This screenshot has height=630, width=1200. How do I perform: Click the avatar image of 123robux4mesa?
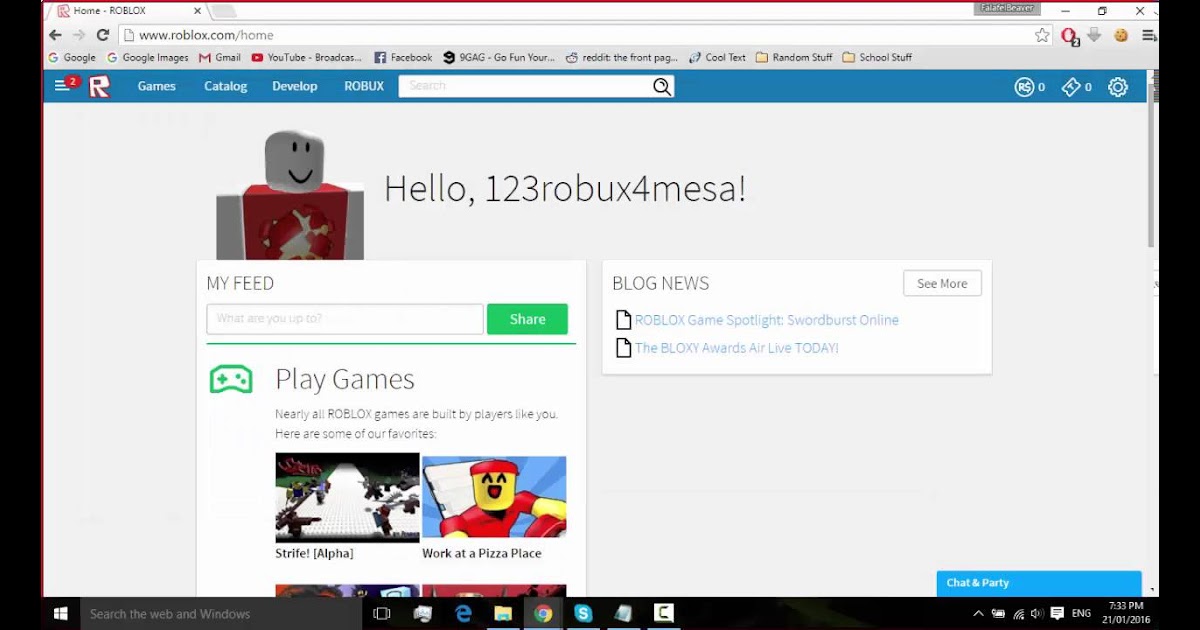point(290,195)
